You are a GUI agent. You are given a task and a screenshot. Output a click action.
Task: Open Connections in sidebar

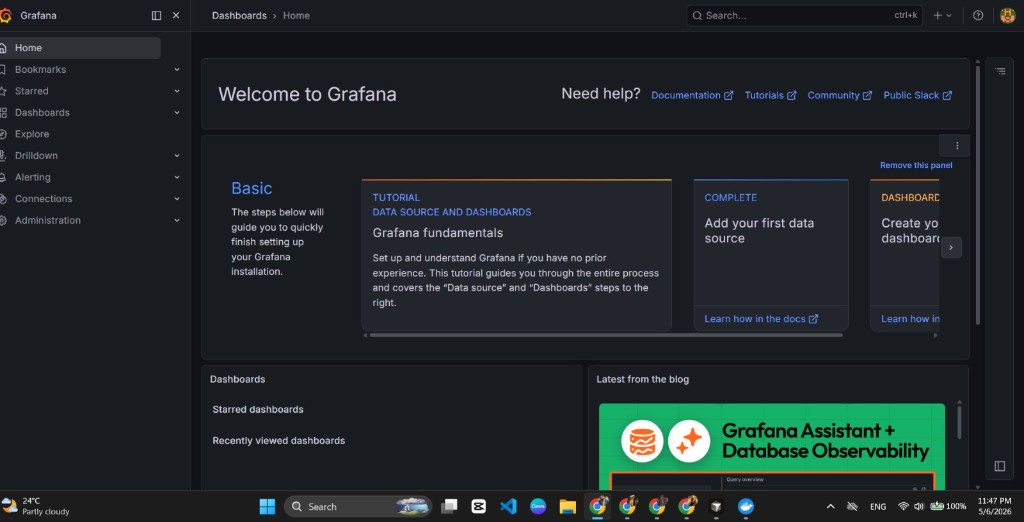(44, 199)
